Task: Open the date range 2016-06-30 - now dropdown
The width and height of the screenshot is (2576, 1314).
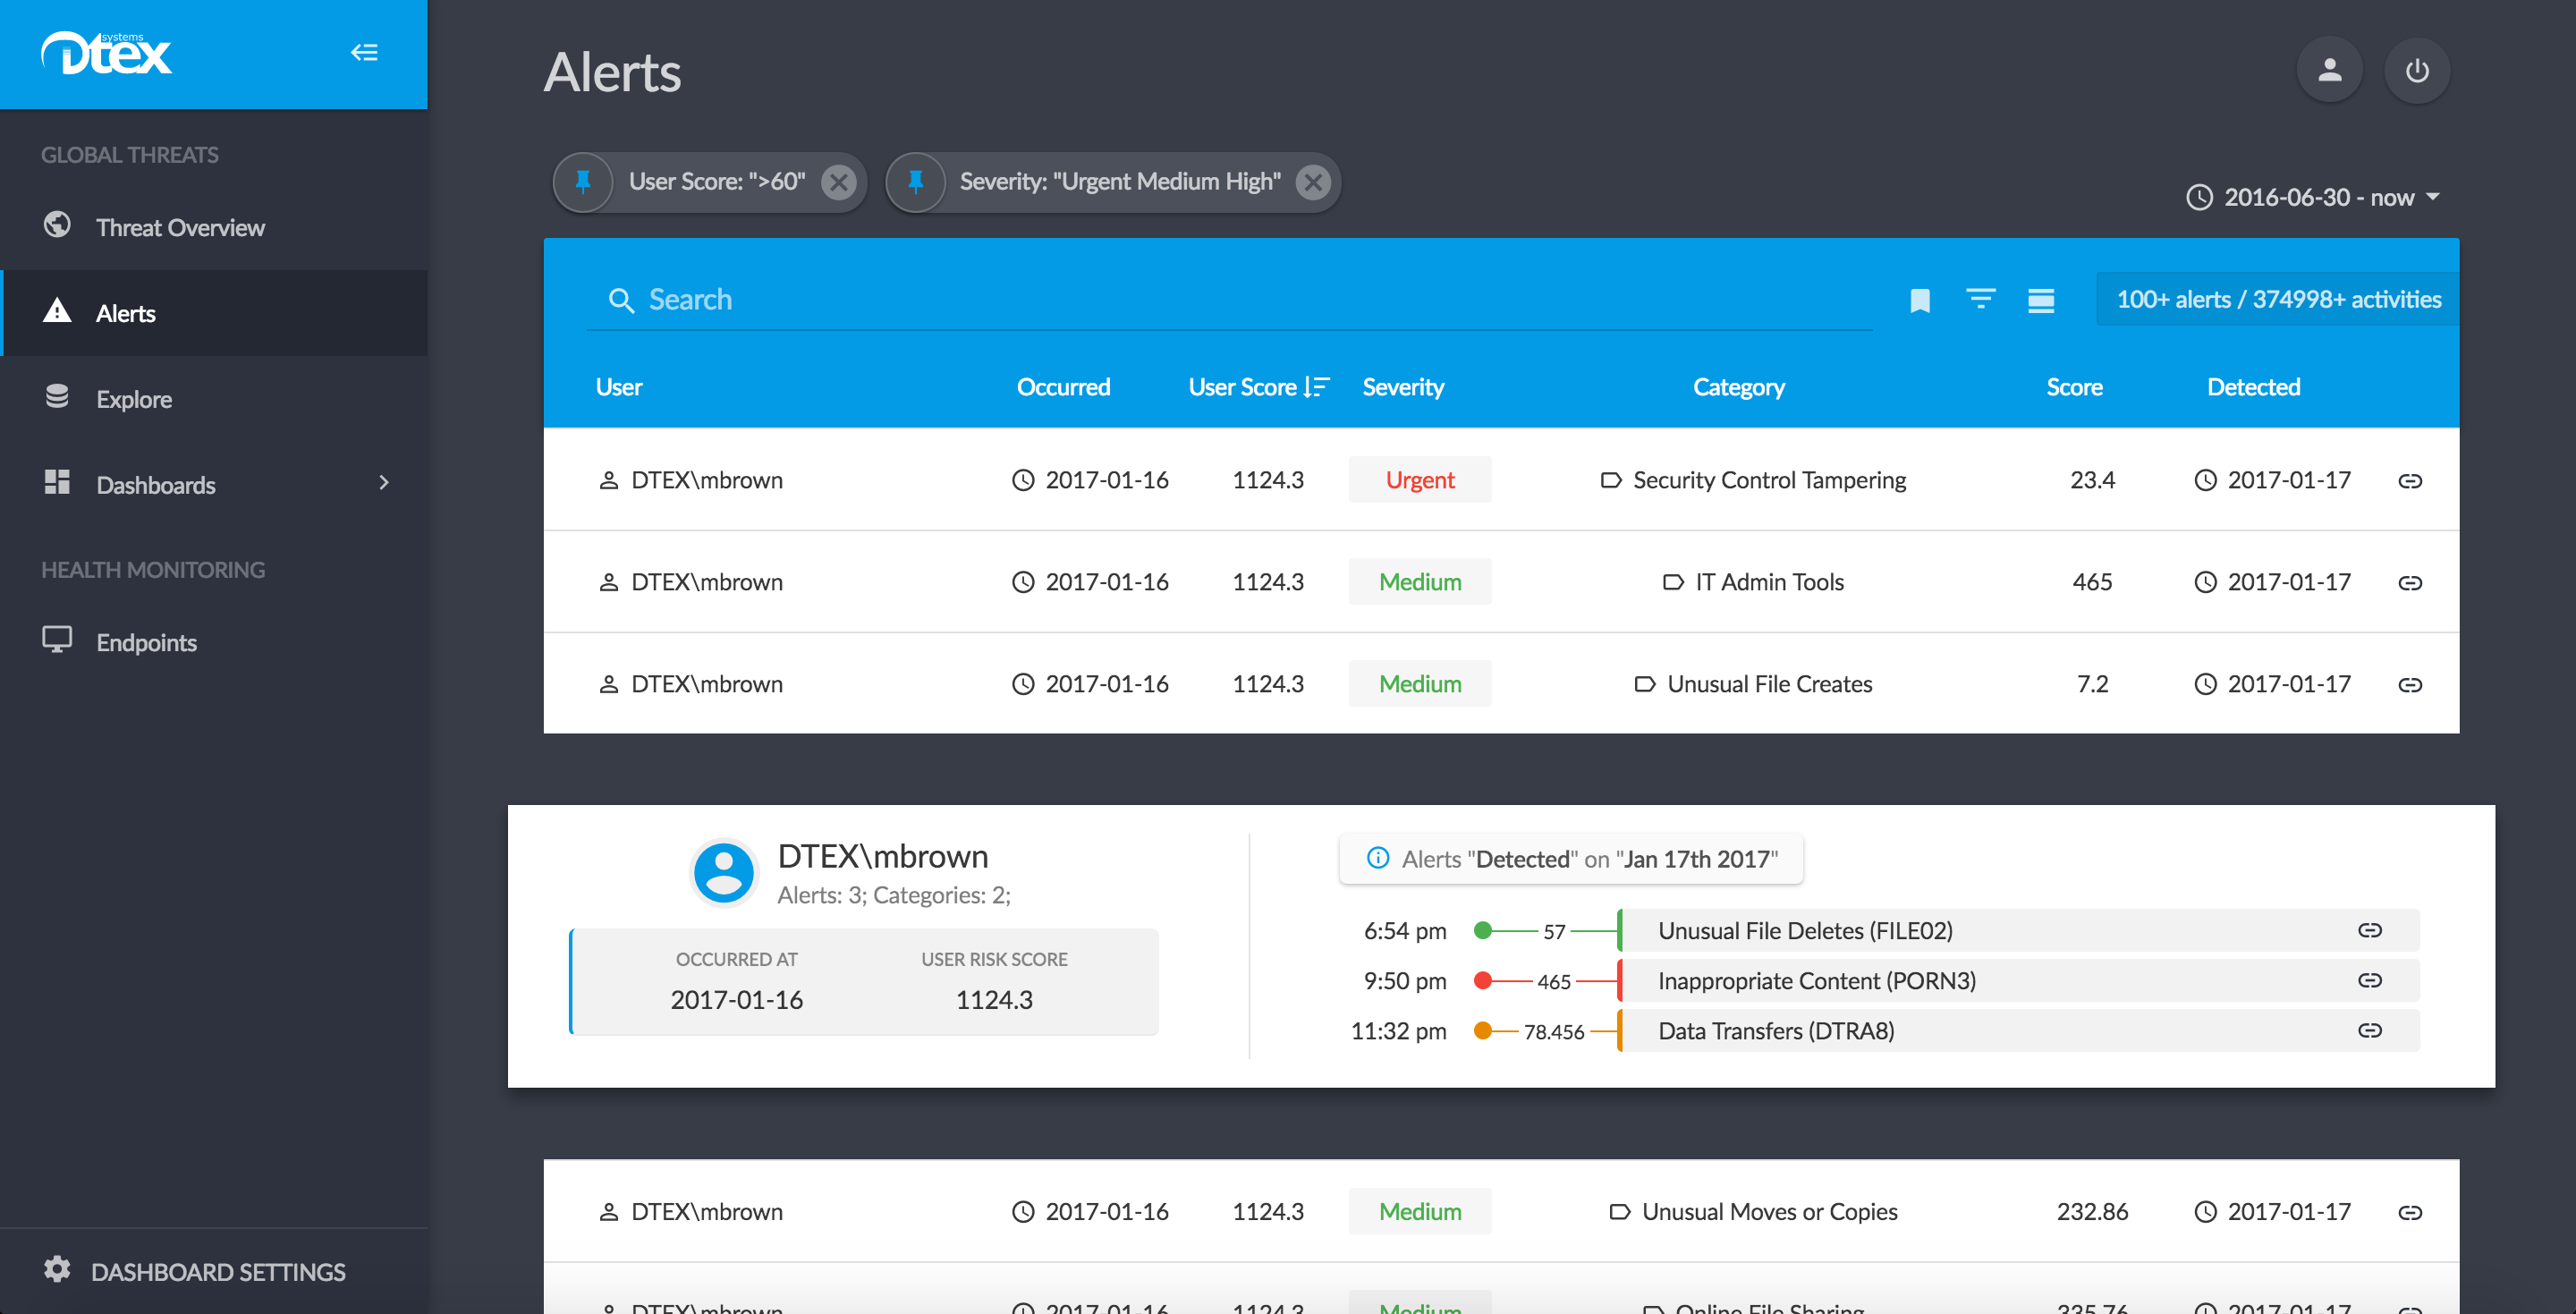Action: pyautogui.click(x=2312, y=197)
